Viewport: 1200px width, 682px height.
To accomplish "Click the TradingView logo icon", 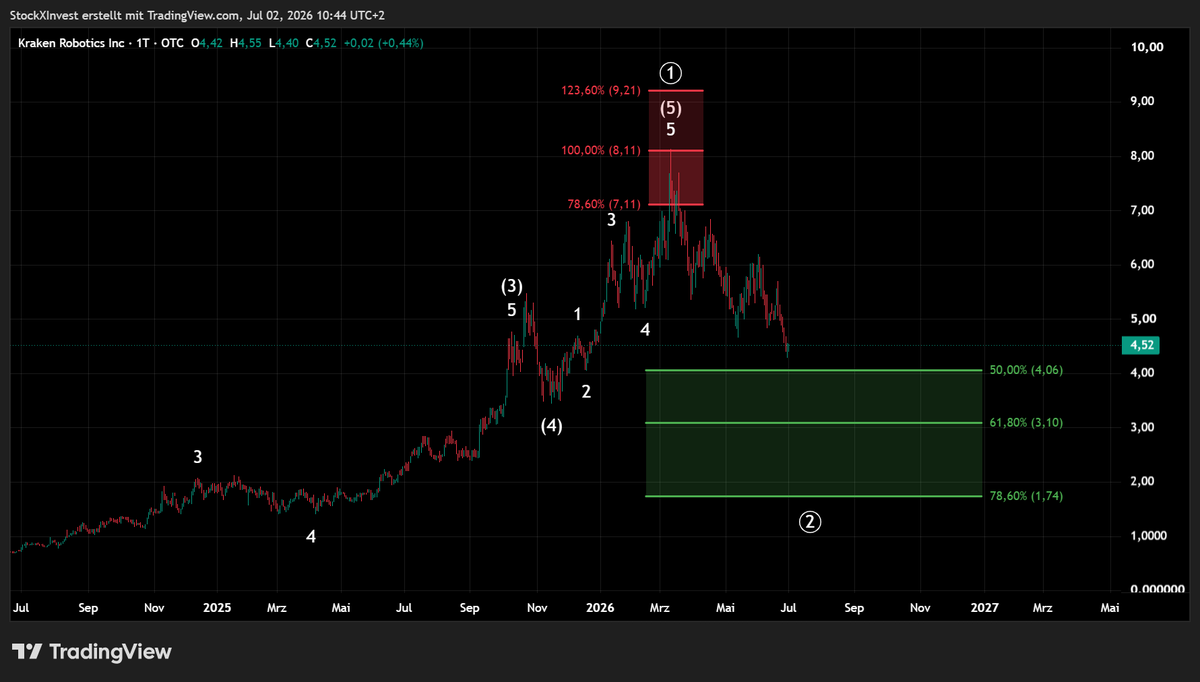I will click(27, 652).
